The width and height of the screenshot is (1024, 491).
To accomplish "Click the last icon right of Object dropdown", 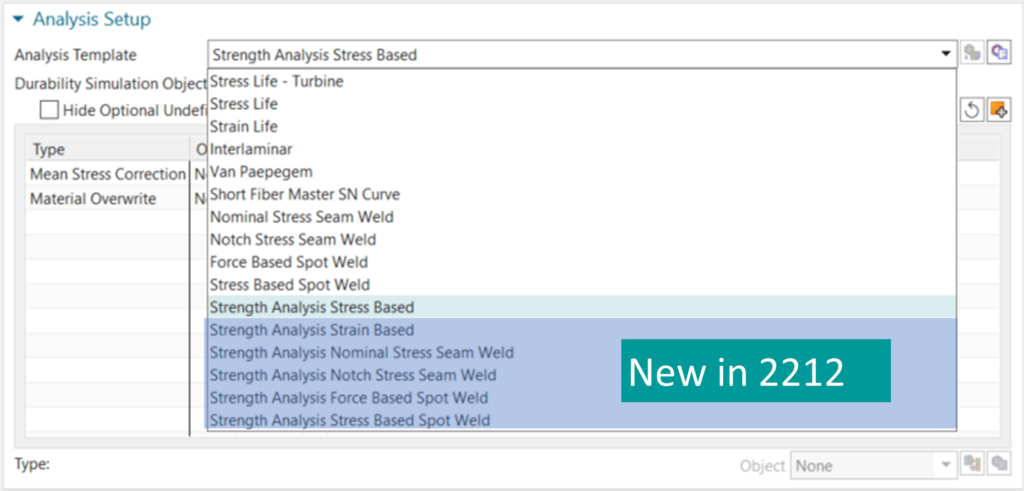I will pyautogui.click(x=997, y=465).
